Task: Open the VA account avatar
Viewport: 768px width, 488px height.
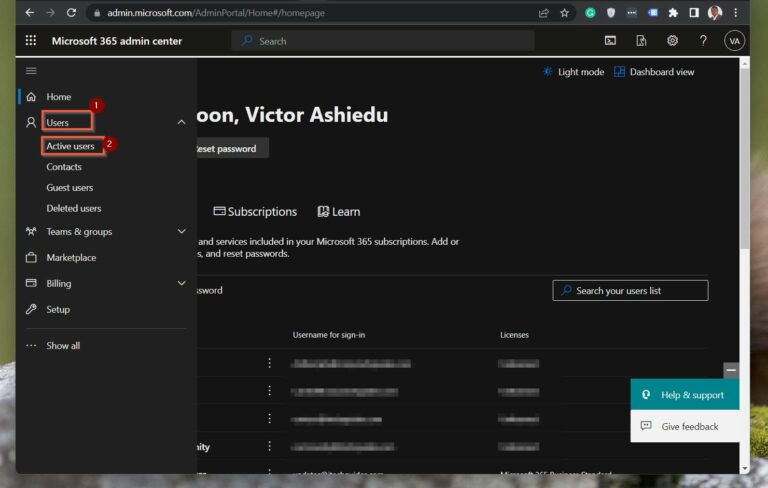Action: [x=734, y=41]
